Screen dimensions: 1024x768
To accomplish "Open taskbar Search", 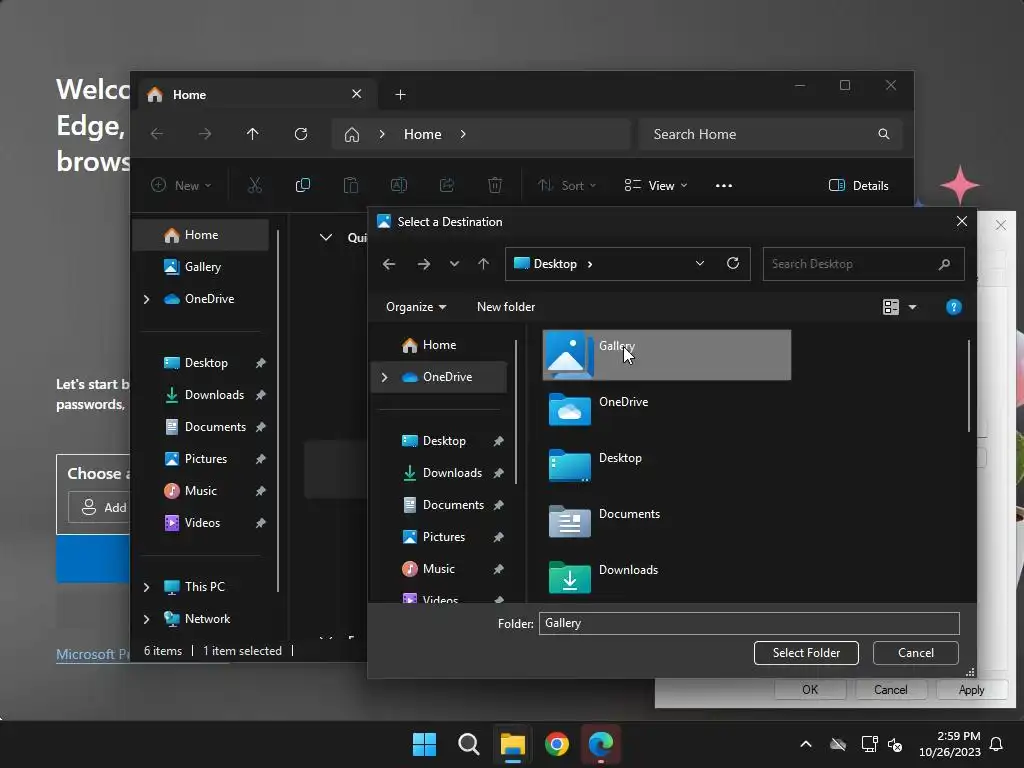I will [x=469, y=744].
